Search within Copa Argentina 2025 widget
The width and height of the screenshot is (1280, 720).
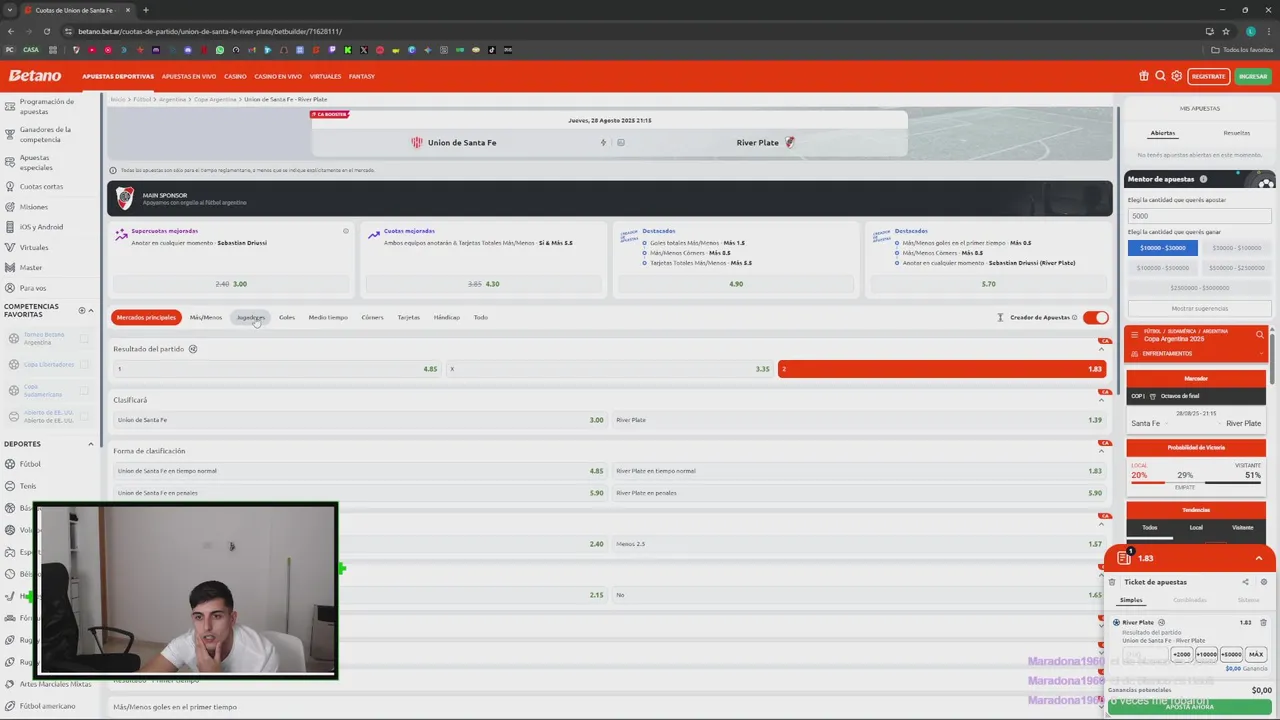[x=1259, y=335]
